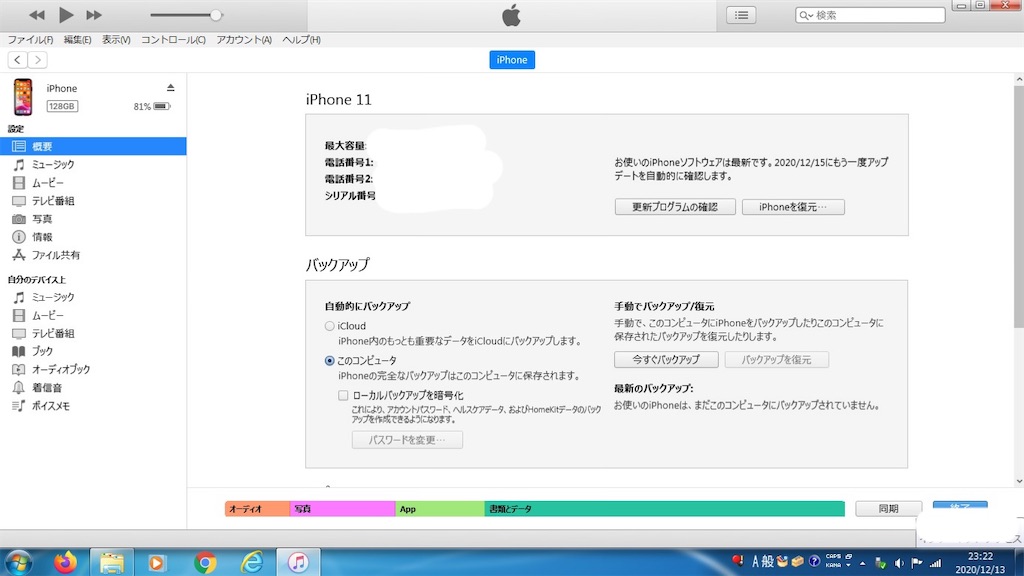Click iTunes icon in the taskbar
This screenshot has width=1024, height=576.
pyautogui.click(x=298, y=562)
